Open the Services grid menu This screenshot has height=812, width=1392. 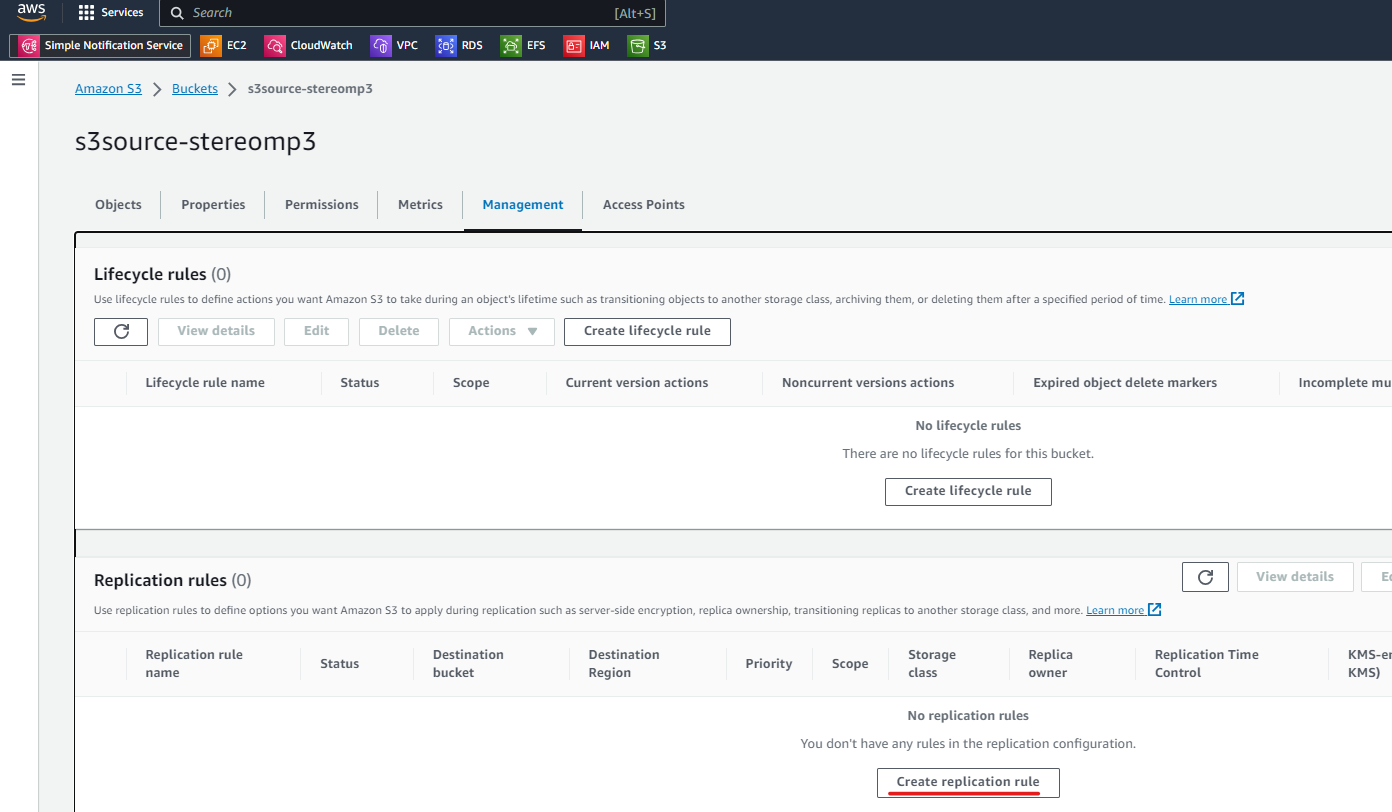pos(111,13)
